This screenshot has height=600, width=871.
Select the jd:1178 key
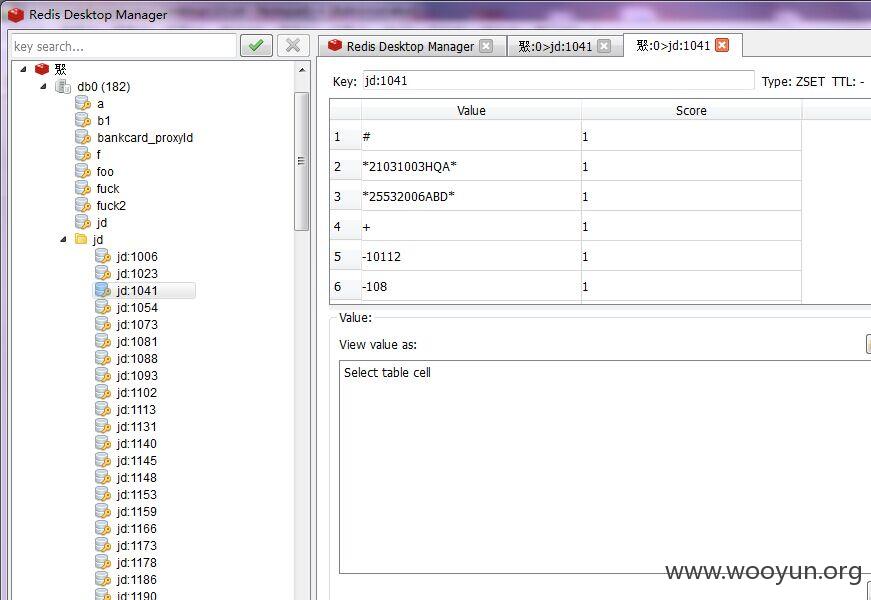pyautogui.click(x=137, y=562)
